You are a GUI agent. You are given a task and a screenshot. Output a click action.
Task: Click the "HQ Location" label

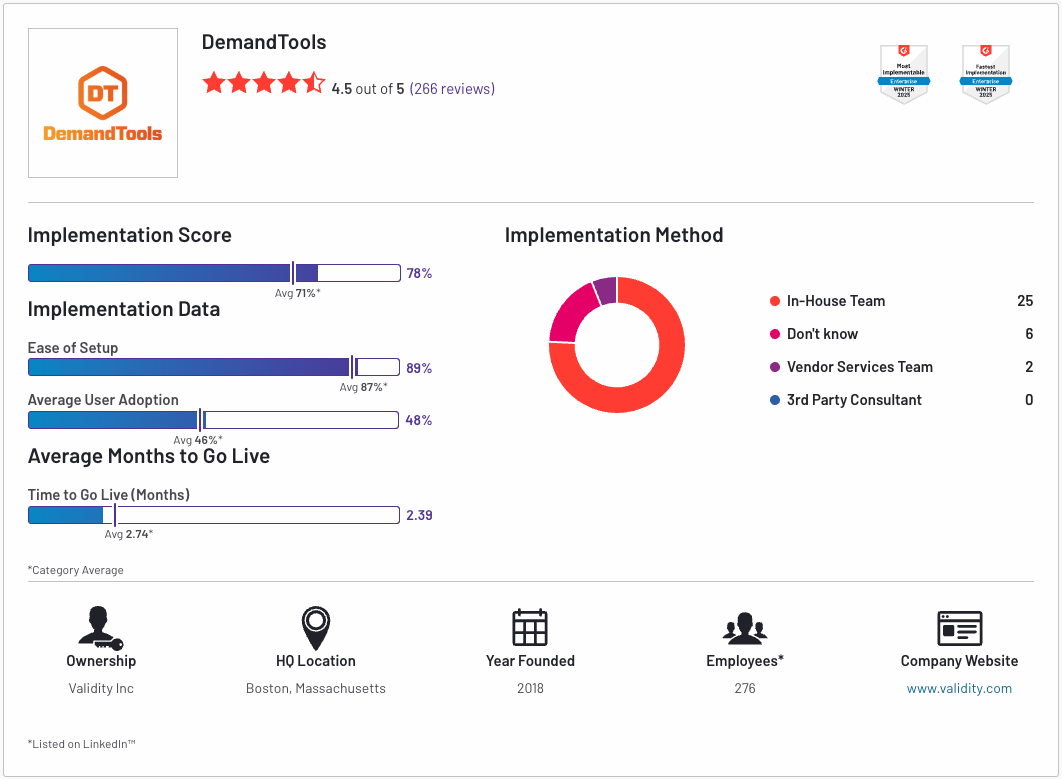tap(316, 660)
